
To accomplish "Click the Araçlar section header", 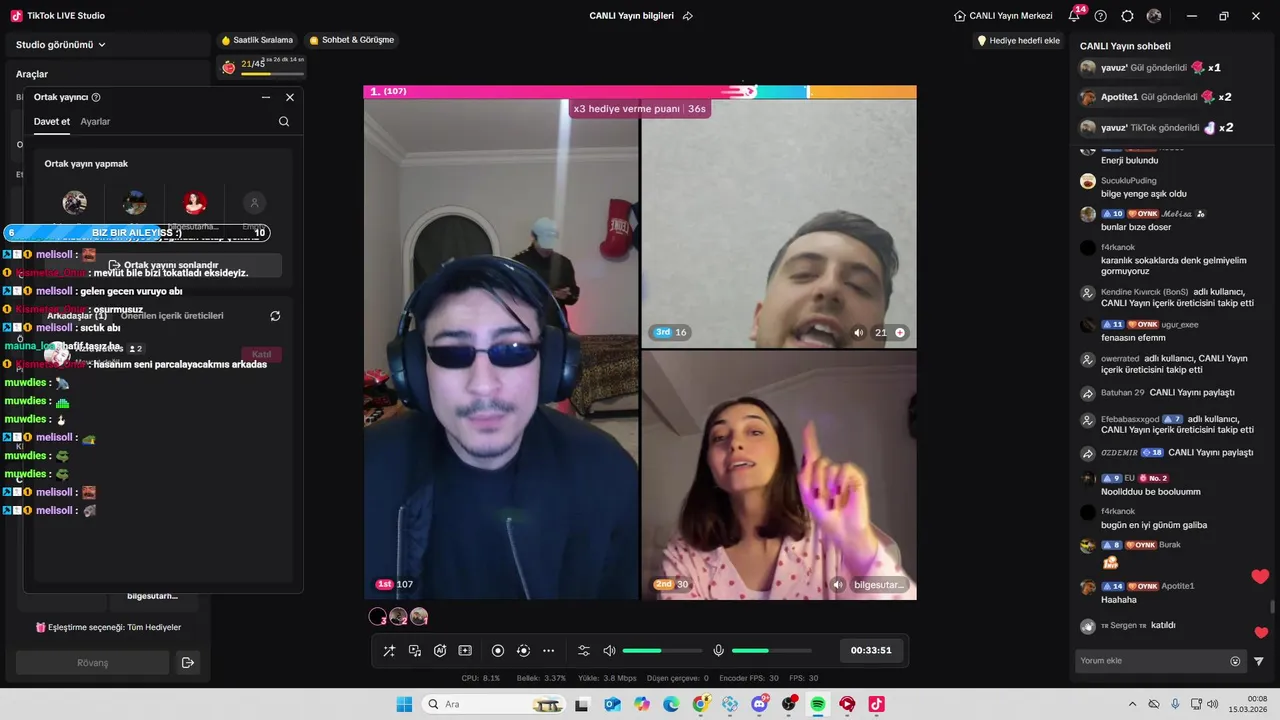I will pos(32,74).
